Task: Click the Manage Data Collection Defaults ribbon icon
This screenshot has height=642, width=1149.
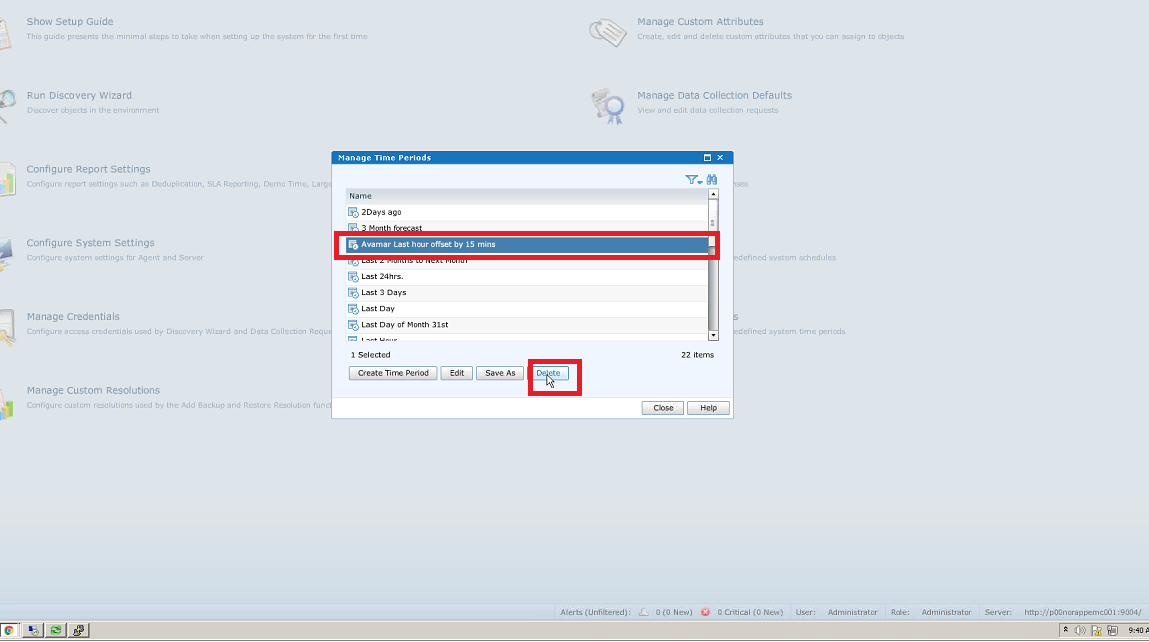Action: (607, 106)
